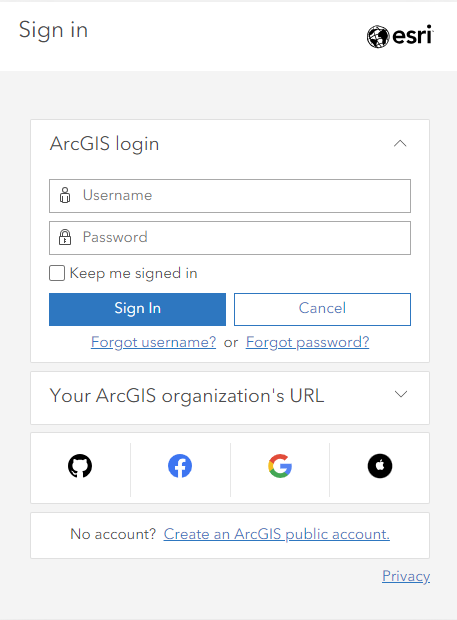Enable Keep me signed in checkbox
Image resolution: width=457 pixels, height=620 pixels.
[x=57, y=273]
